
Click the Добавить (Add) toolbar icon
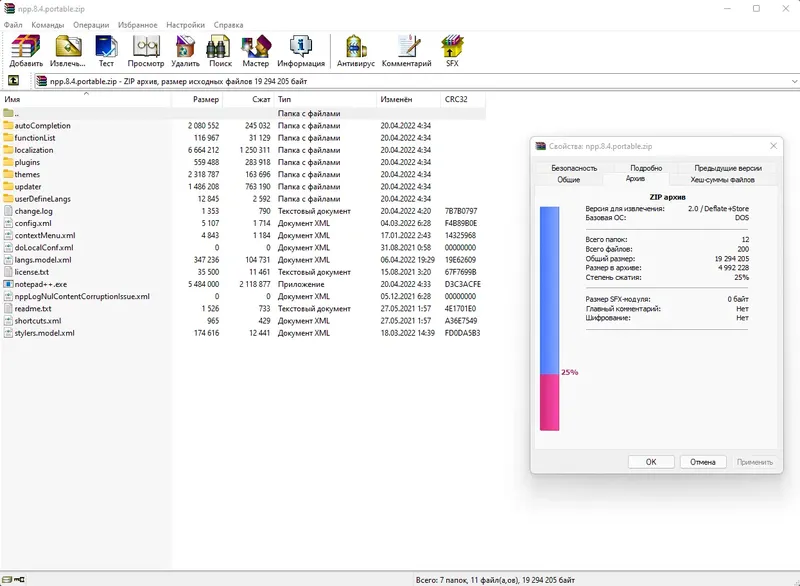[x=26, y=47]
